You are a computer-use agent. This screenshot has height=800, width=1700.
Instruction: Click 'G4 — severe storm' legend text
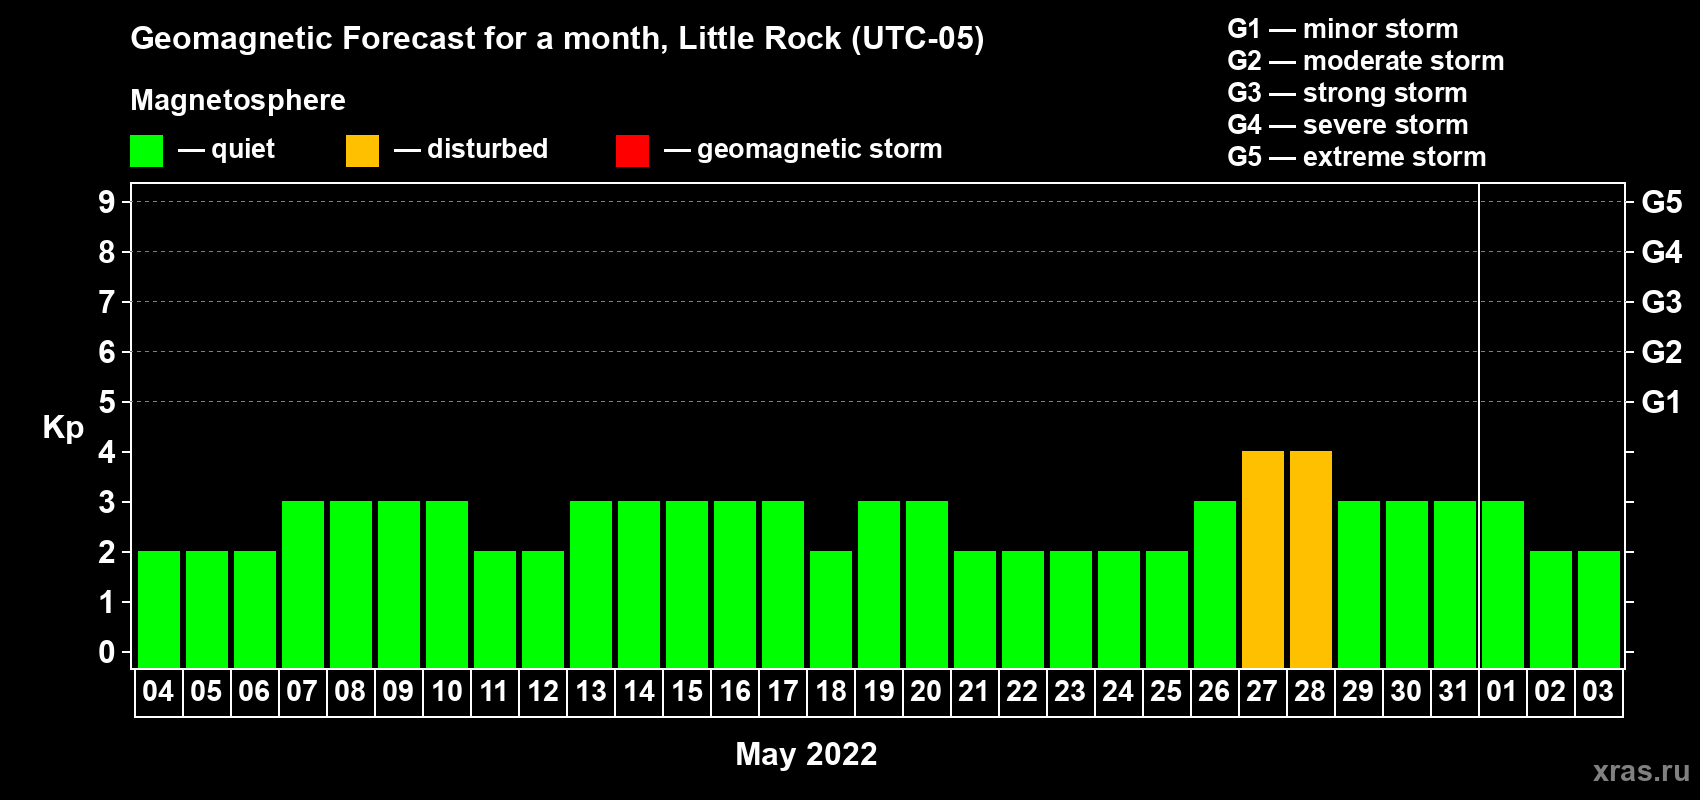click(1348, 125)
